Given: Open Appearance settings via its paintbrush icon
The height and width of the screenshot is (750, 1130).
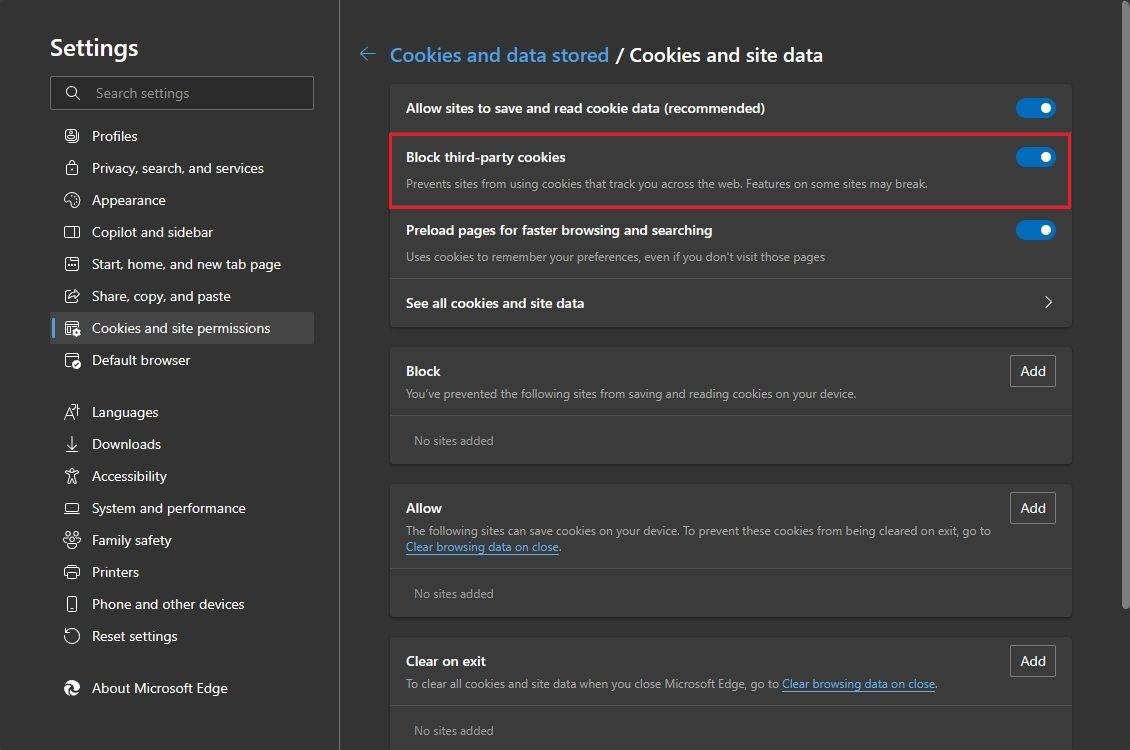Looking at the screenshot, I should [x=73, y=200].
